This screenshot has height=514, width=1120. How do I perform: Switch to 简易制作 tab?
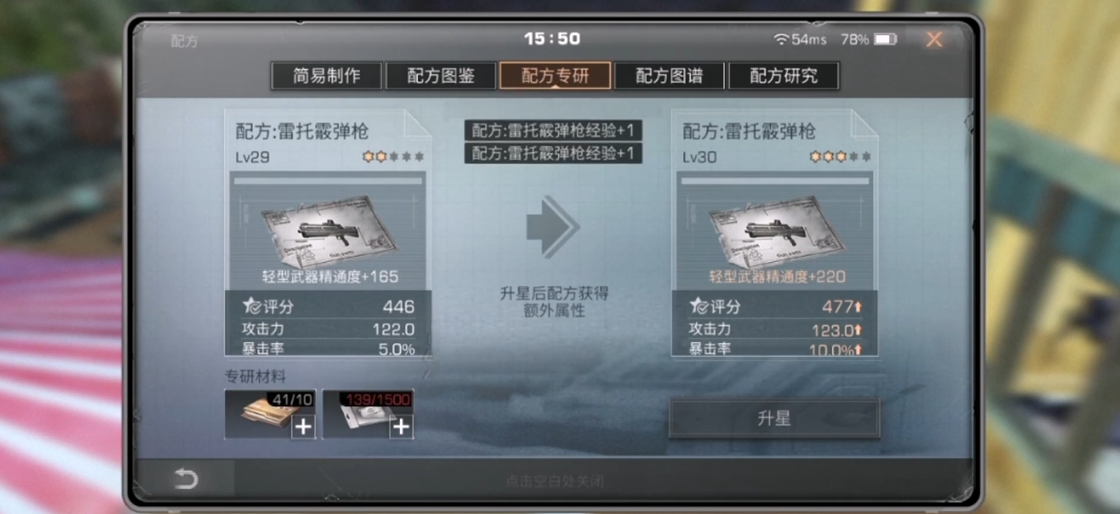(326, 76)
